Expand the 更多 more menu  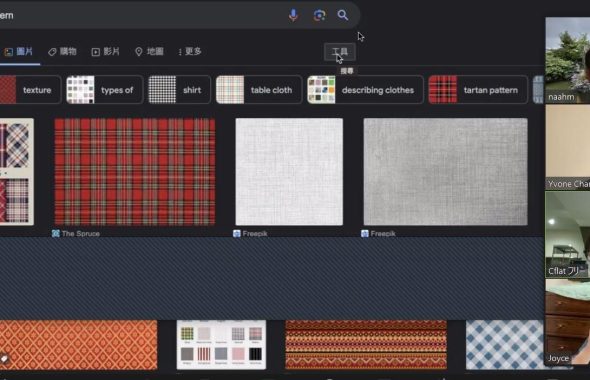point(190,52)
